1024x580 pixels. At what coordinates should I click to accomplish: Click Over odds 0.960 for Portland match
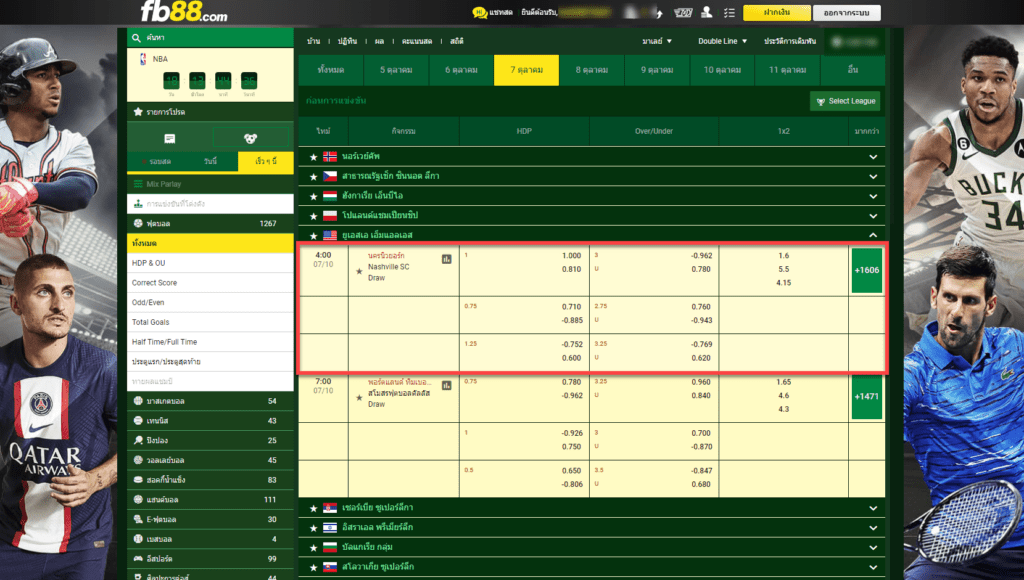coord(701,381)
